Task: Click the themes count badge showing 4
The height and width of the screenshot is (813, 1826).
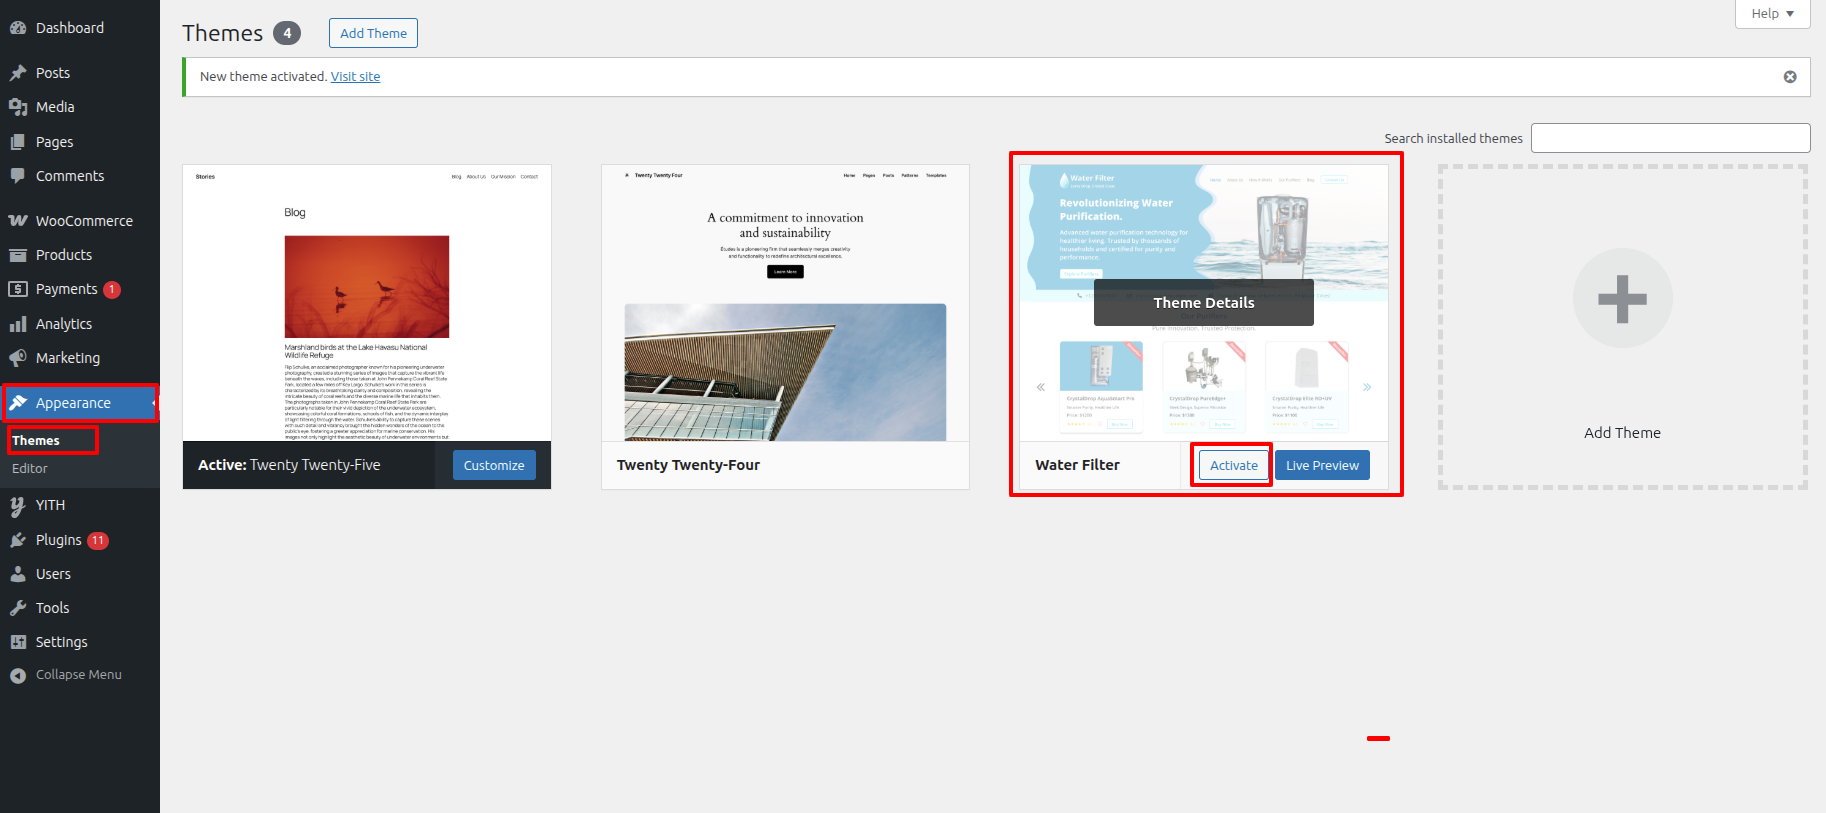Action: point(287,33)
